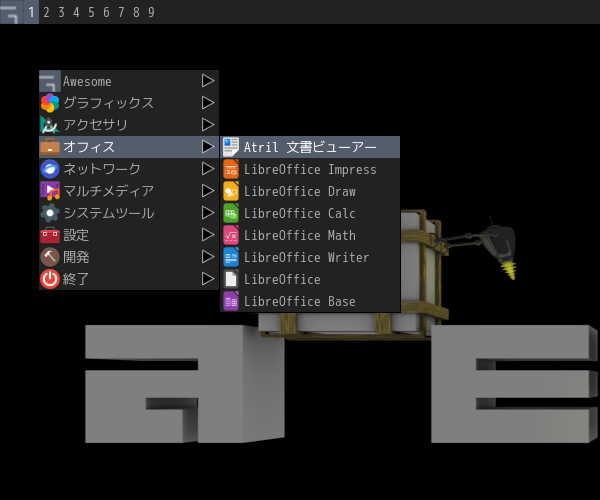Expand the 開発 submenu arrow
600x500 pixels.
tap(208, 257)
